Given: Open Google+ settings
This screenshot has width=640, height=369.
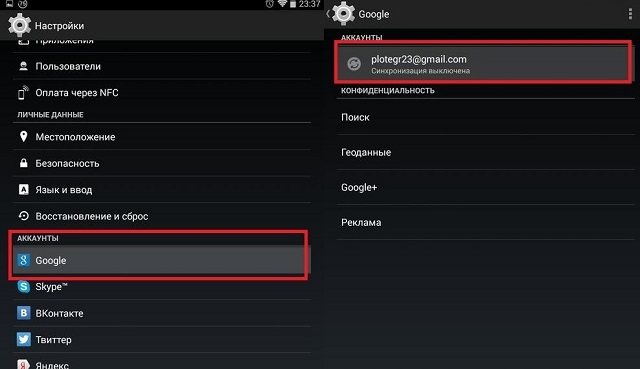Looking at the screenshot, I should (x=486, y=187).
